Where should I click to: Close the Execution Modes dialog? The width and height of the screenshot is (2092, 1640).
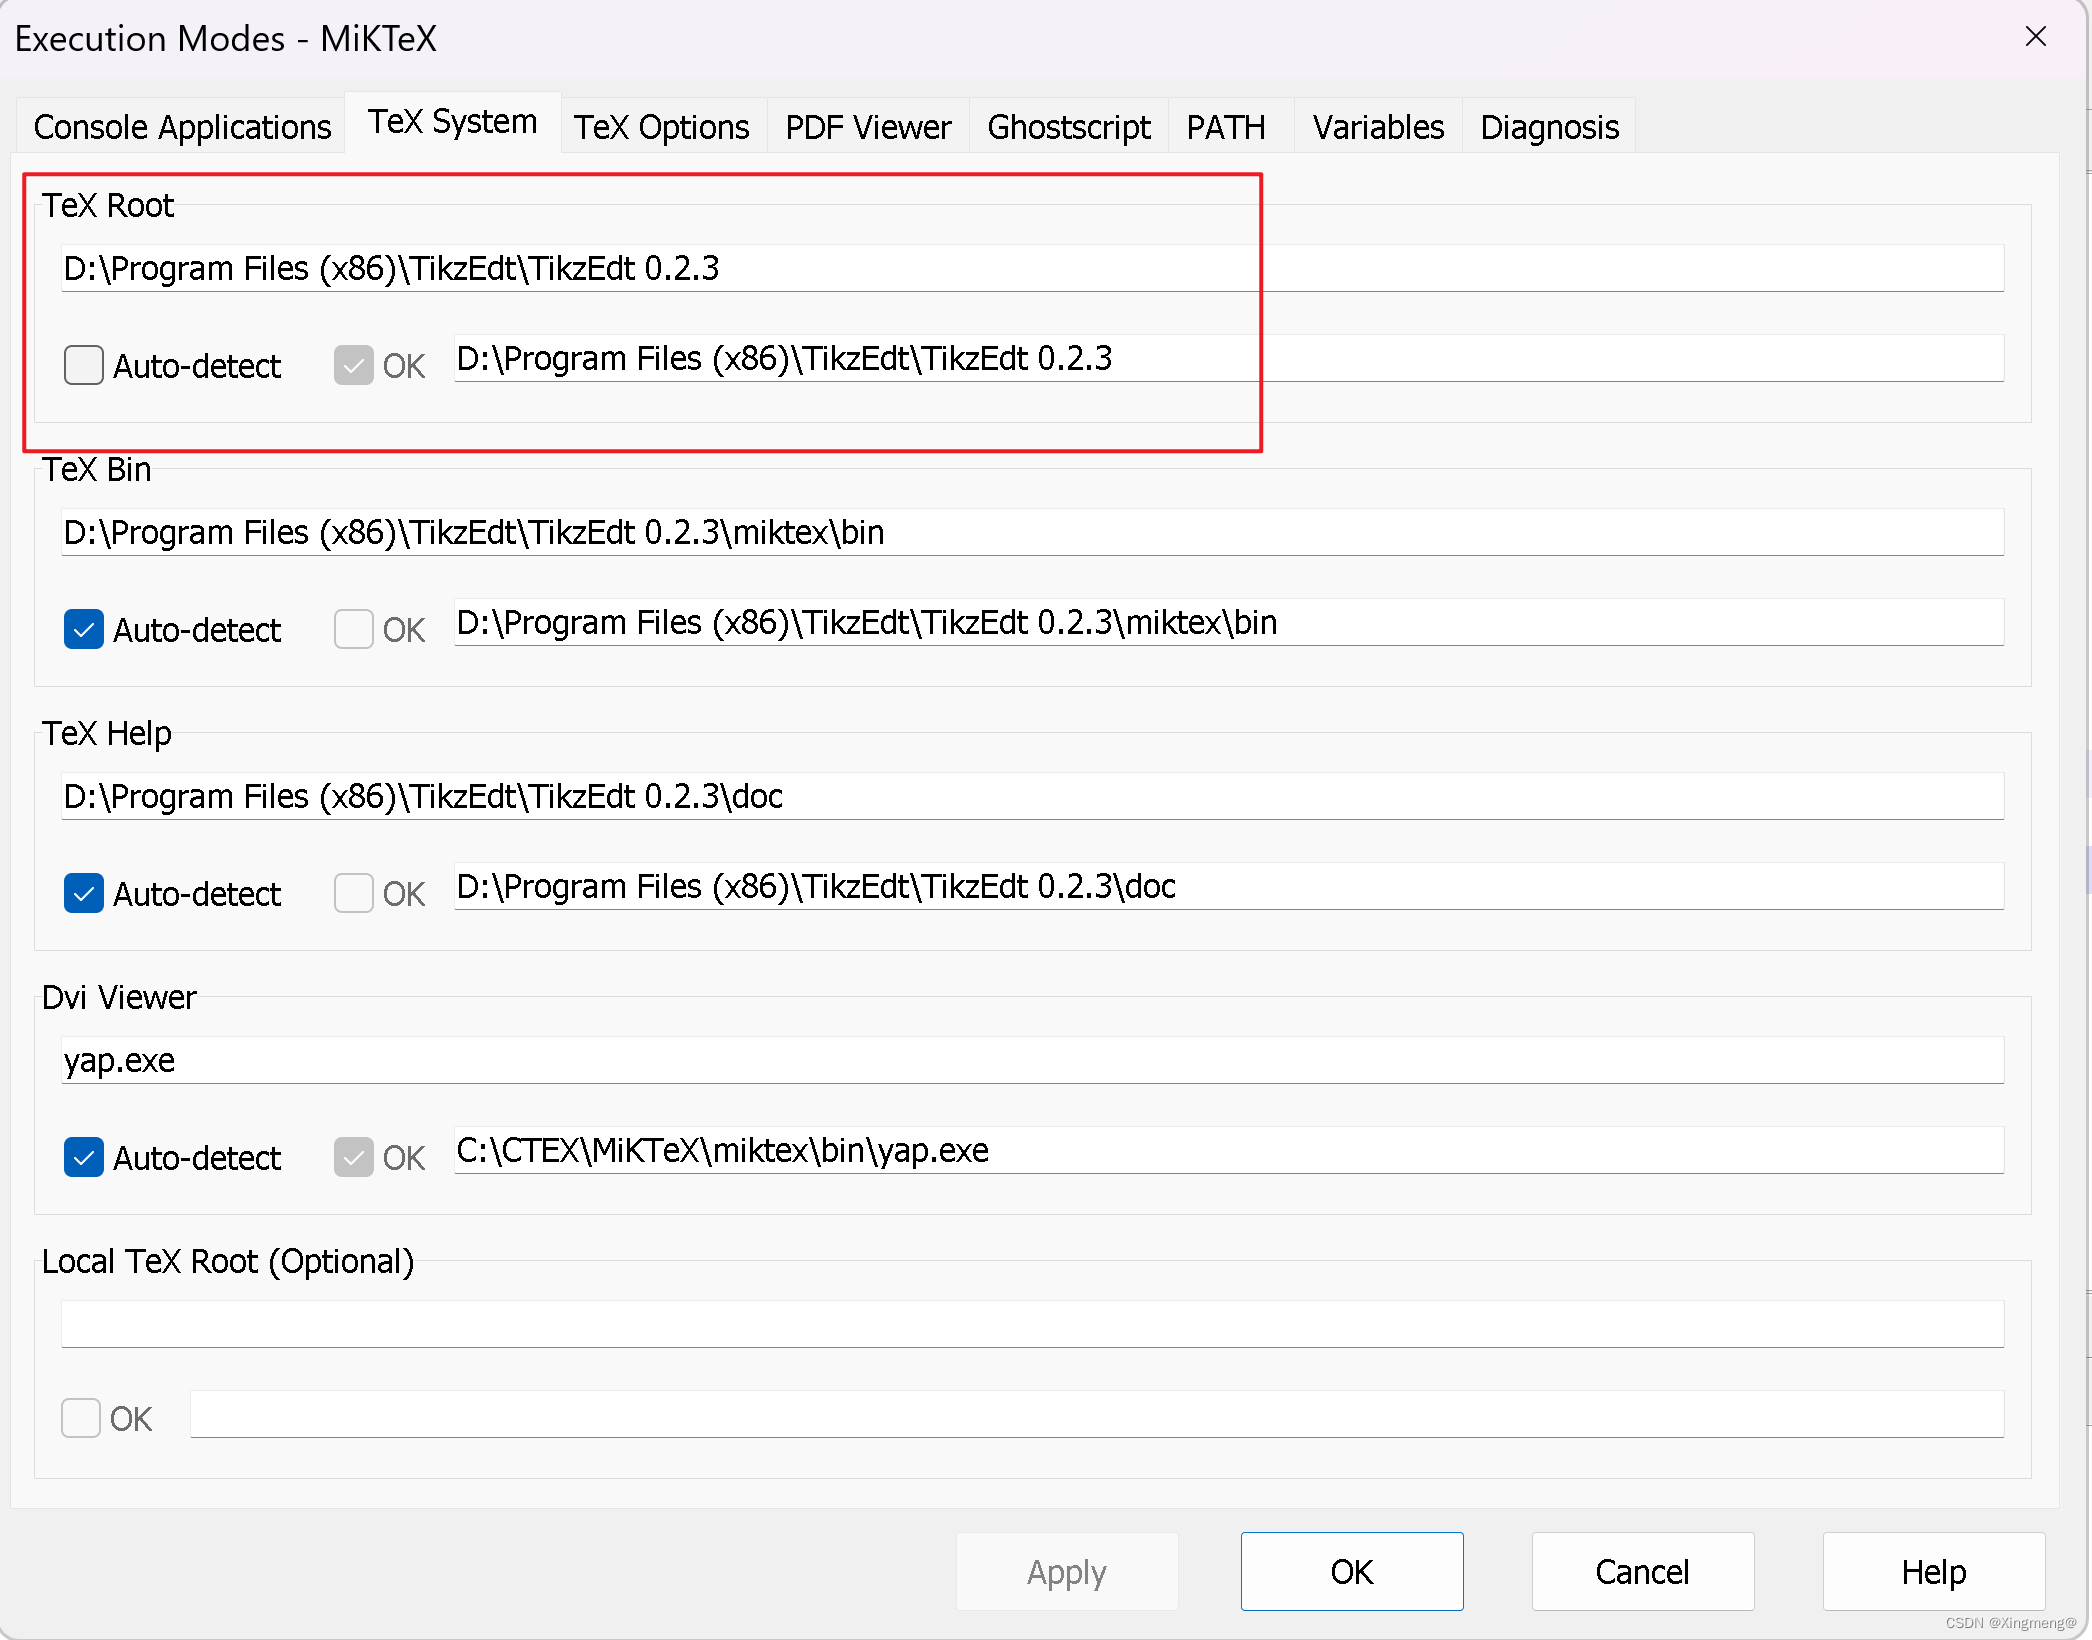(x=2036, y=37)
